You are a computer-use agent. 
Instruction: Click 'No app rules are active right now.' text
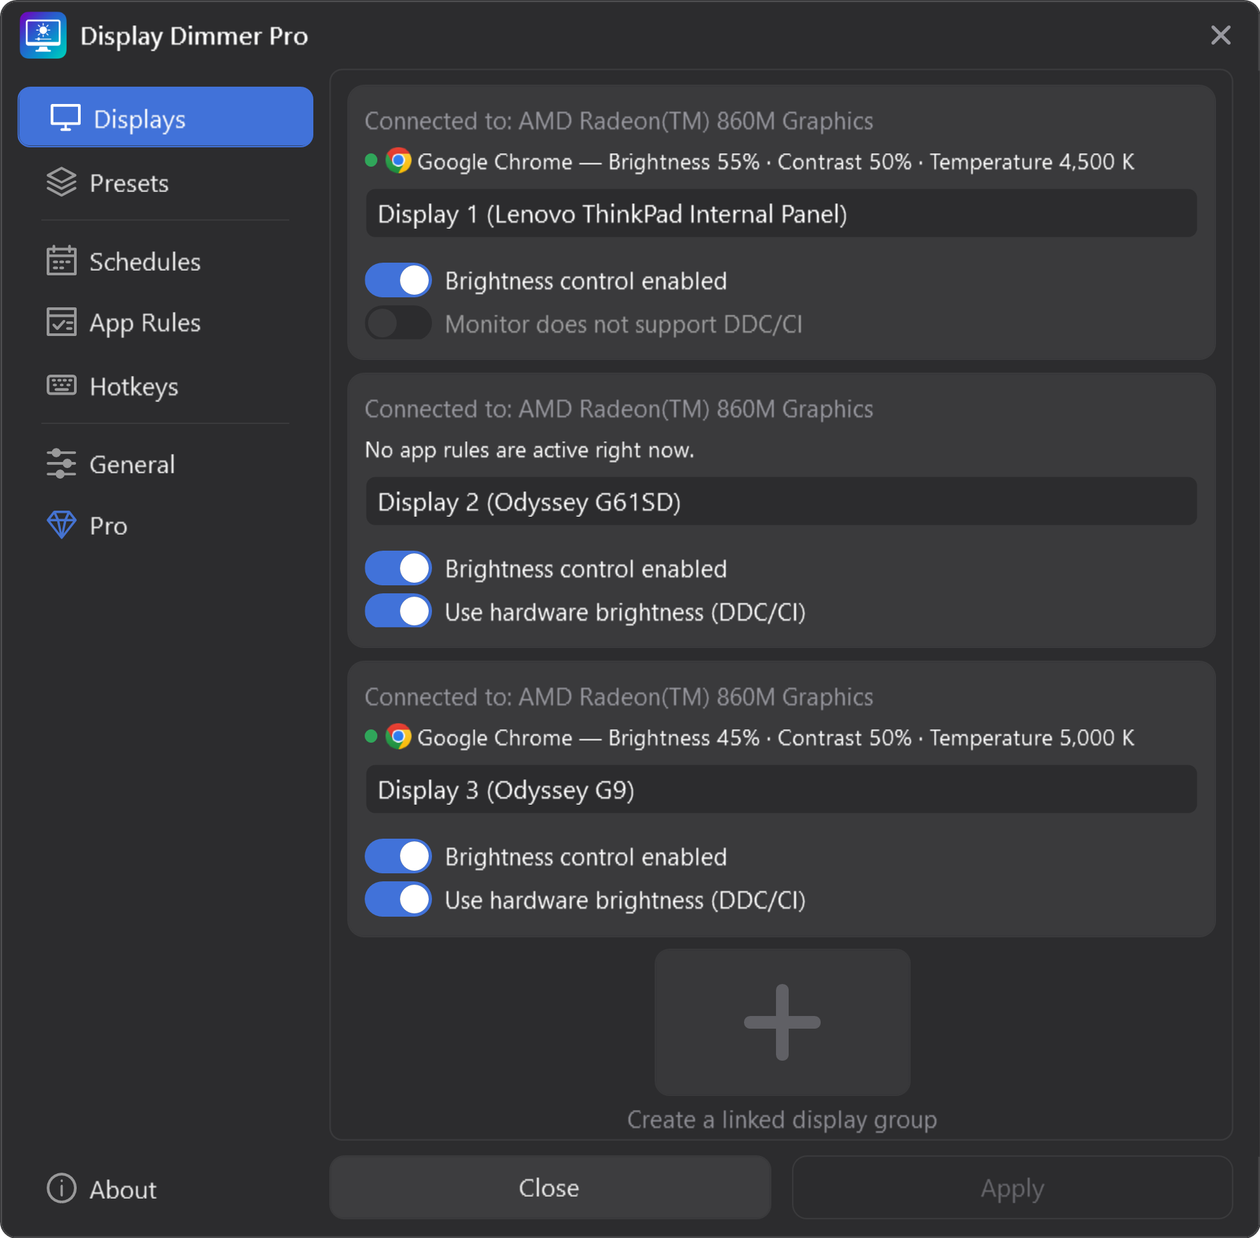(x=529, y=450)
